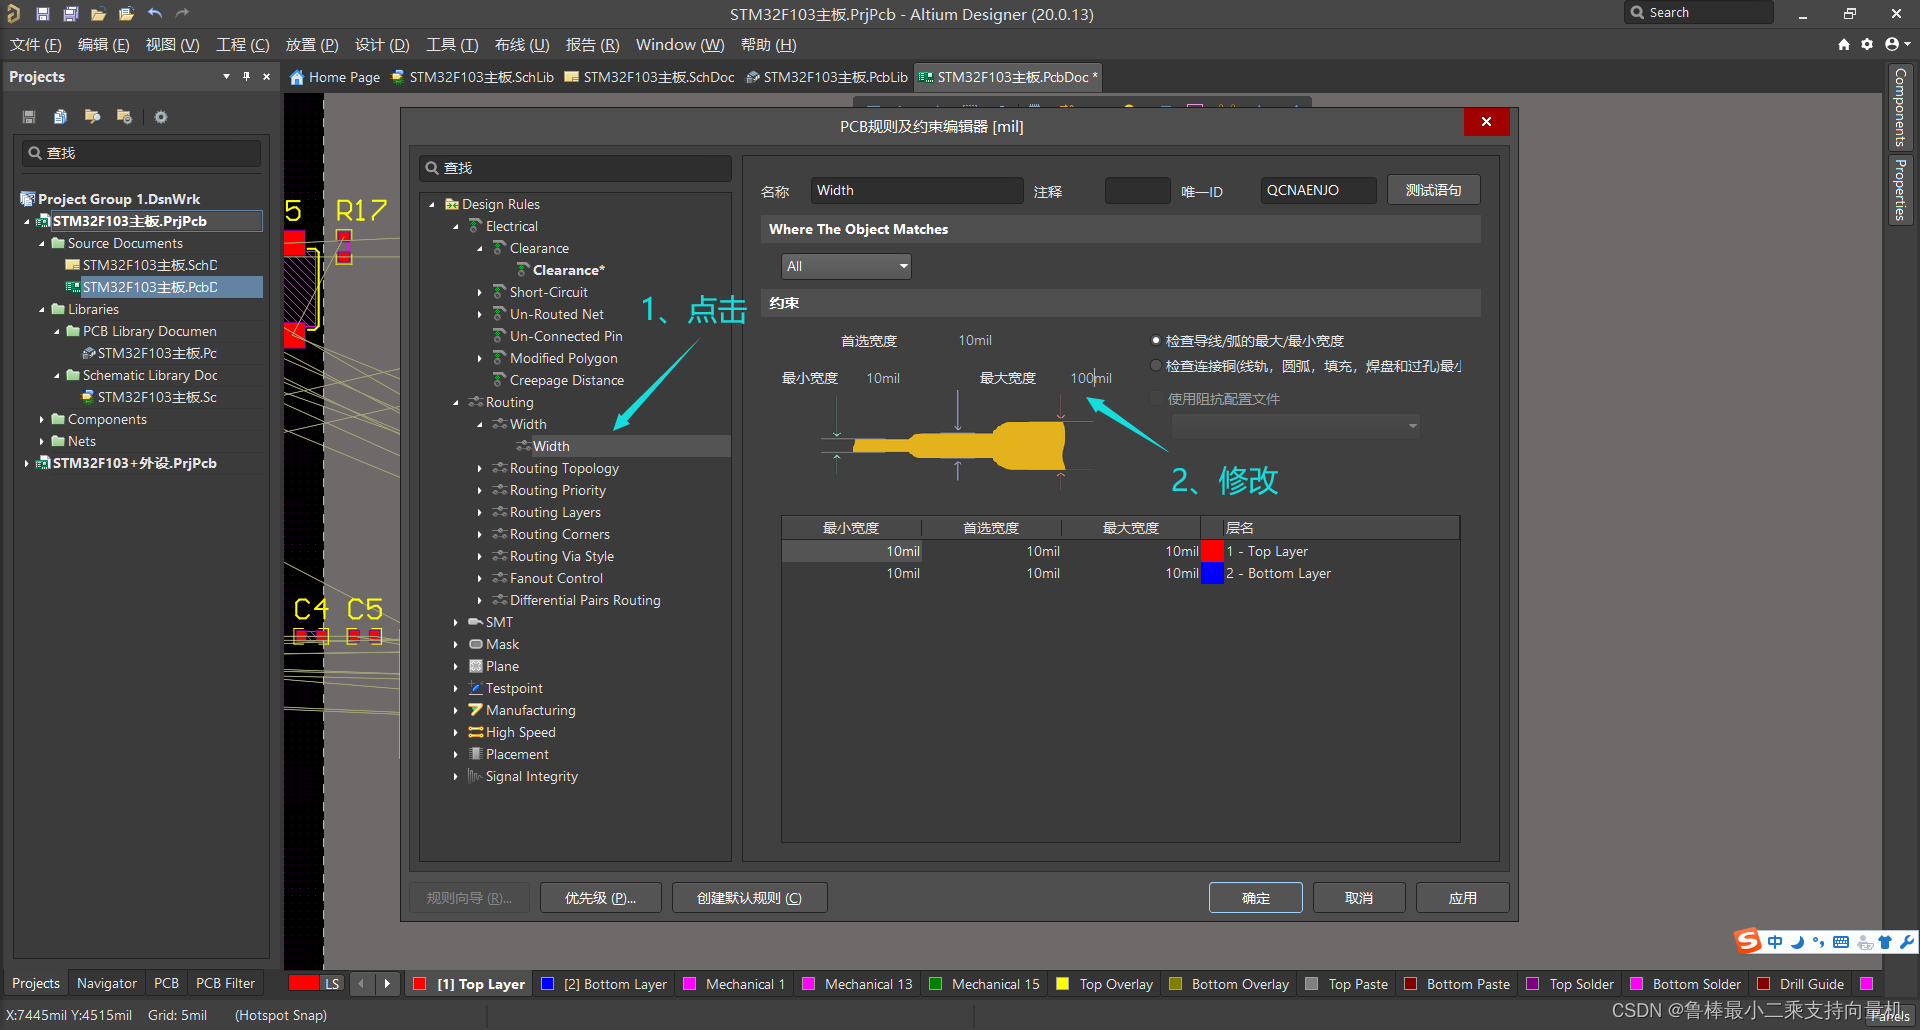Click the 测试语句 button
The image size is (1920, 1030).
[x=1433, y=190]
